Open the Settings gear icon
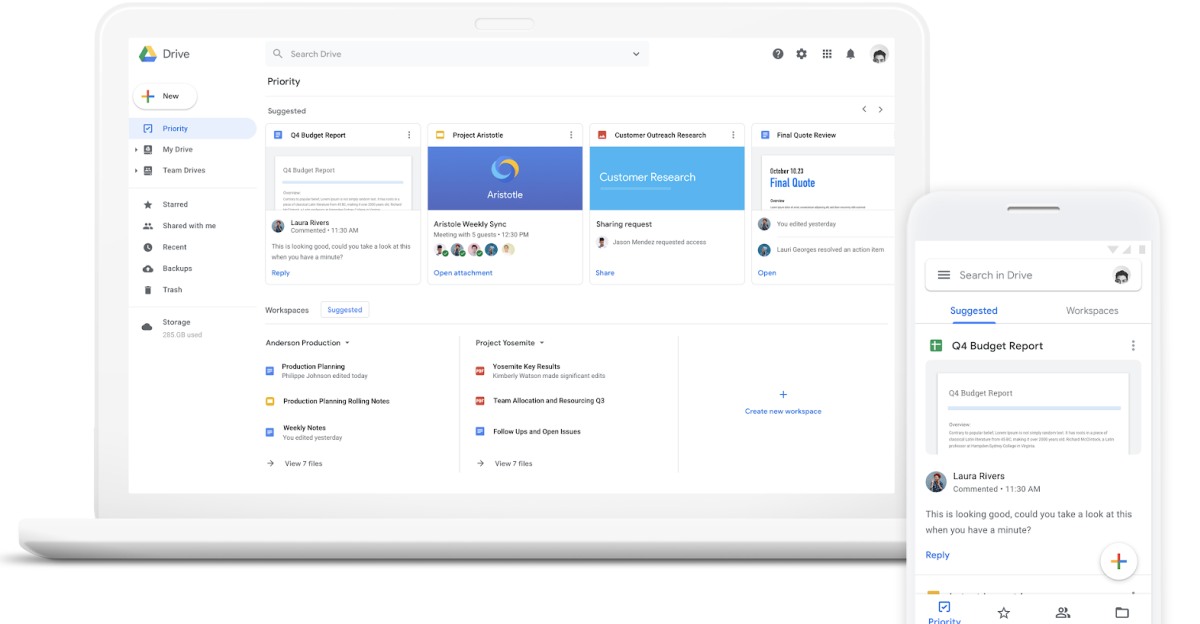The width and height of the screenshot is (1200, 624). (801, 54)
